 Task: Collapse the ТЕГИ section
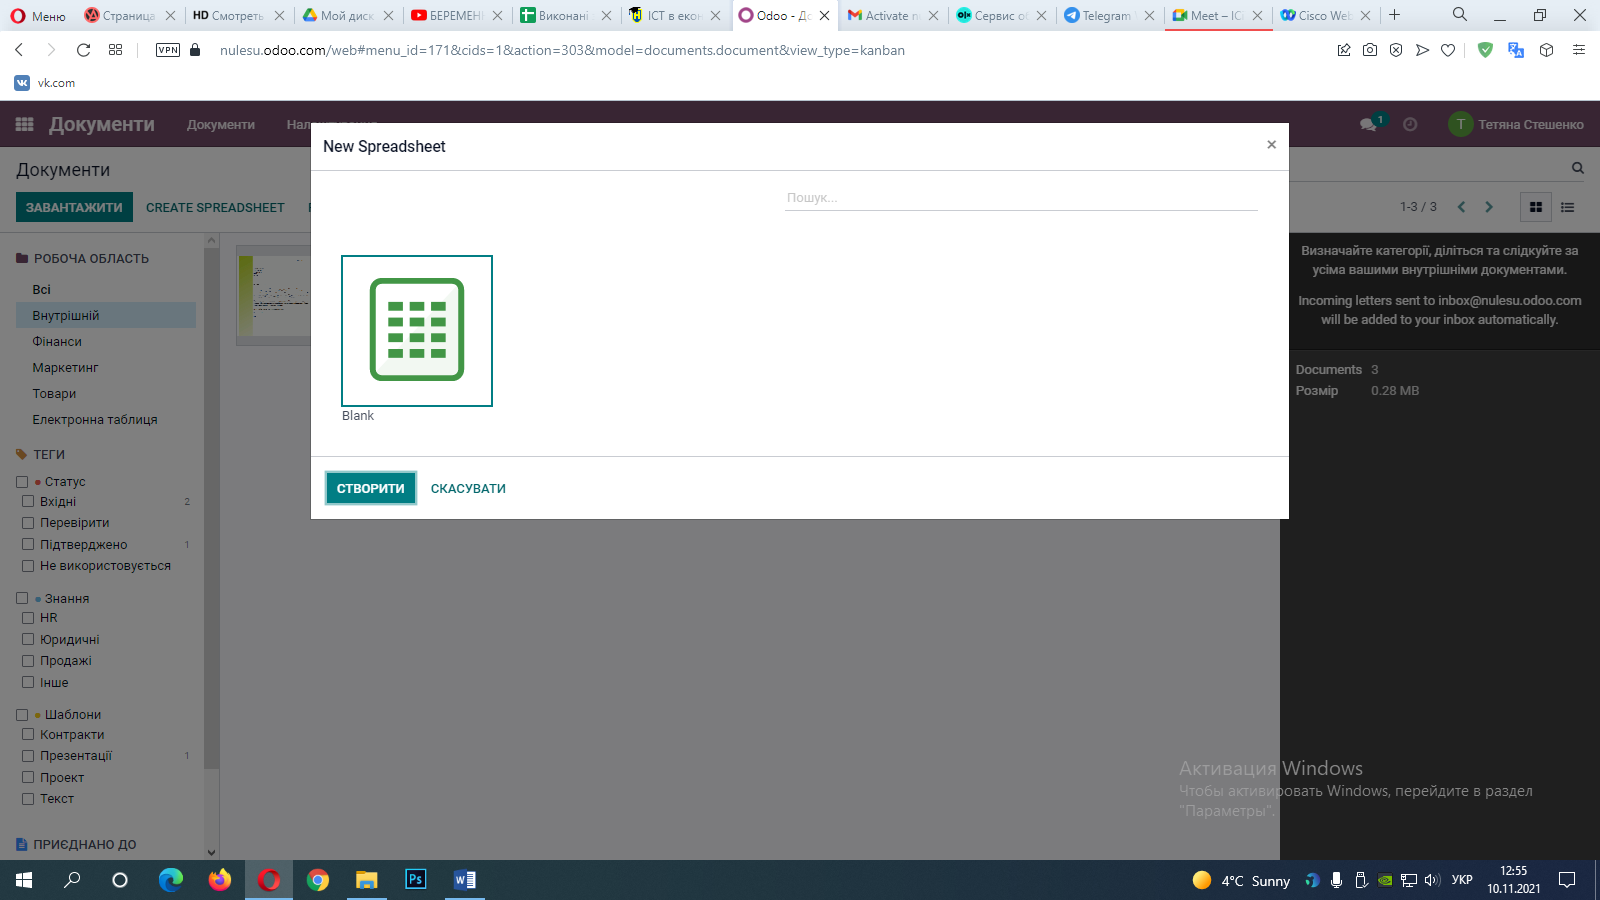(41, 454)
